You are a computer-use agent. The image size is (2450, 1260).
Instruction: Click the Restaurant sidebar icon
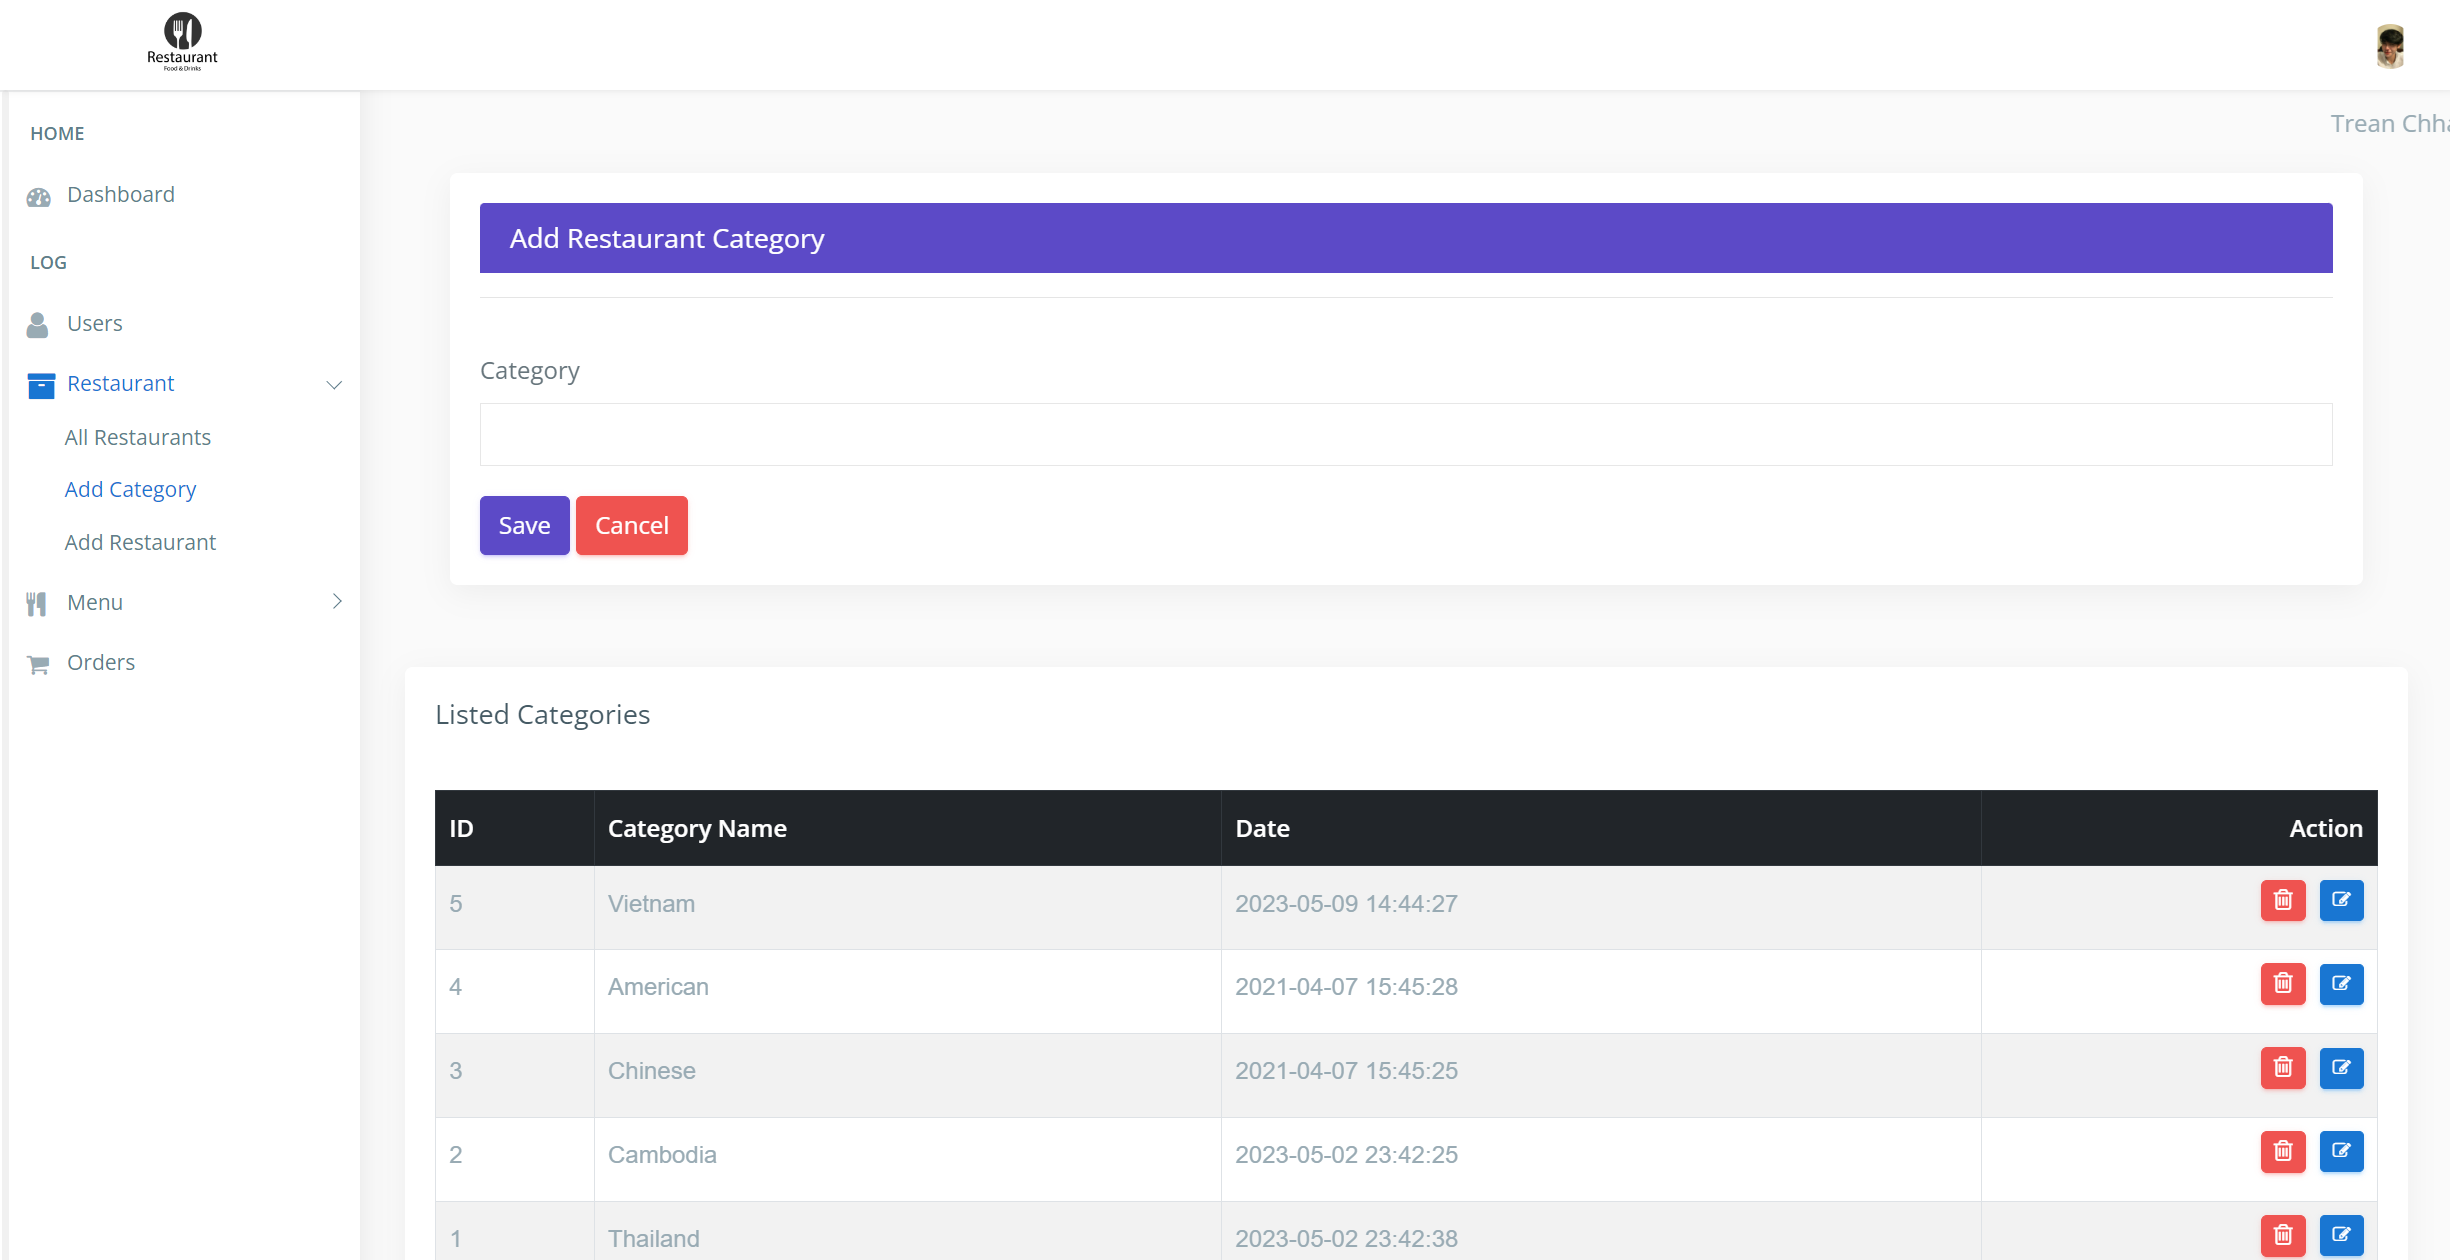[x=40, y=384]
